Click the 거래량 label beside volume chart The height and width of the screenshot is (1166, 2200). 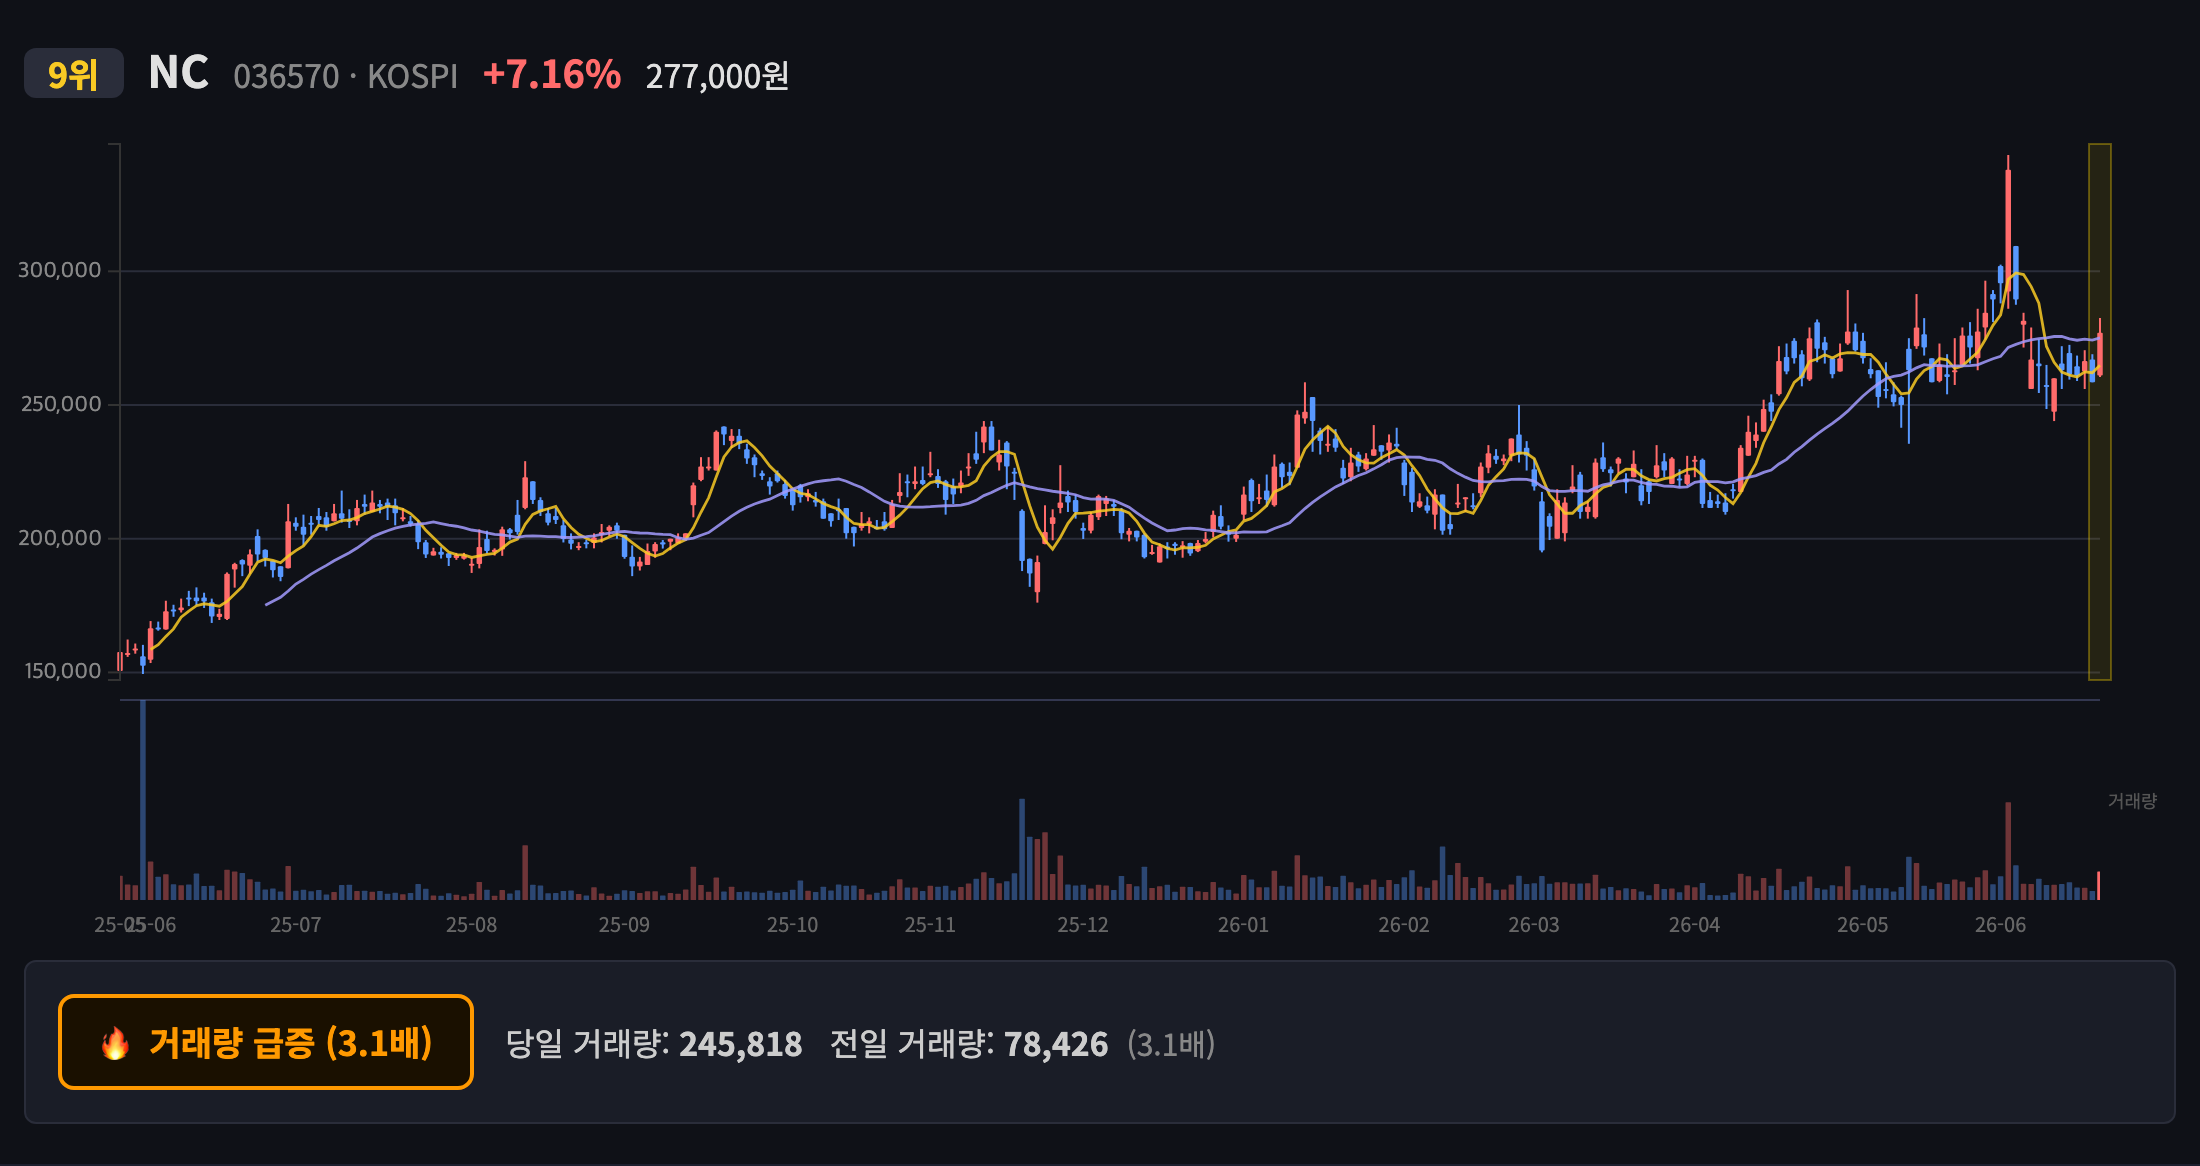pos(2132,801)
